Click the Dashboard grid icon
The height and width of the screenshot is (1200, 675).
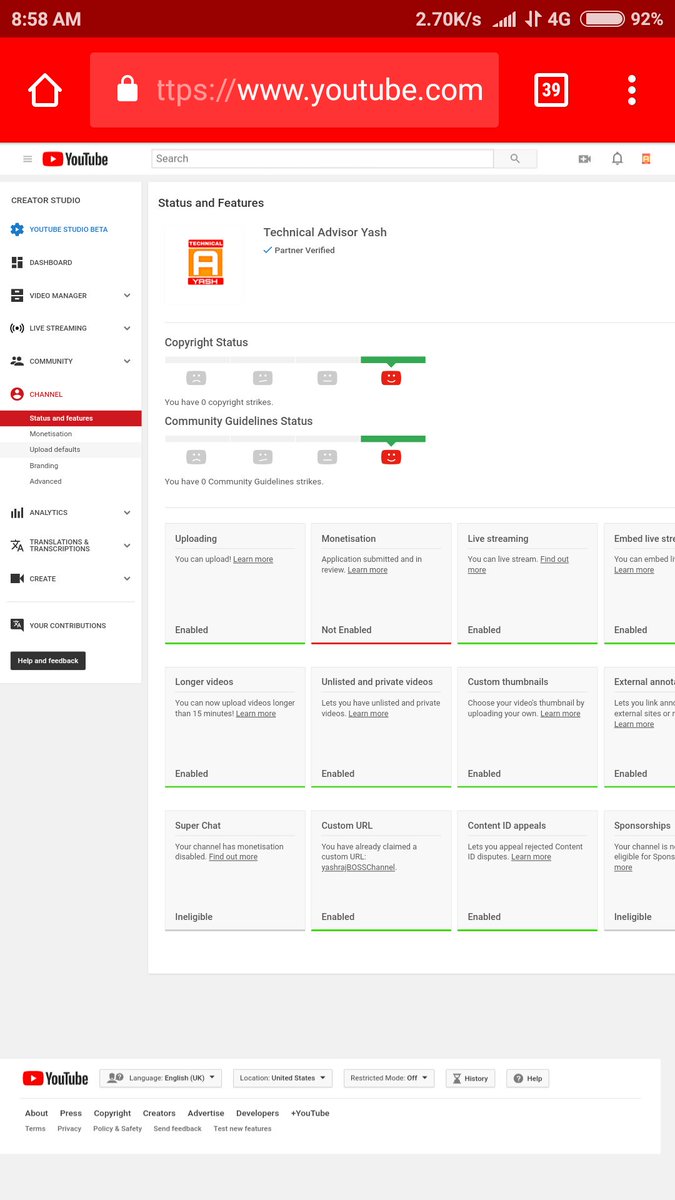coord(17,262)
